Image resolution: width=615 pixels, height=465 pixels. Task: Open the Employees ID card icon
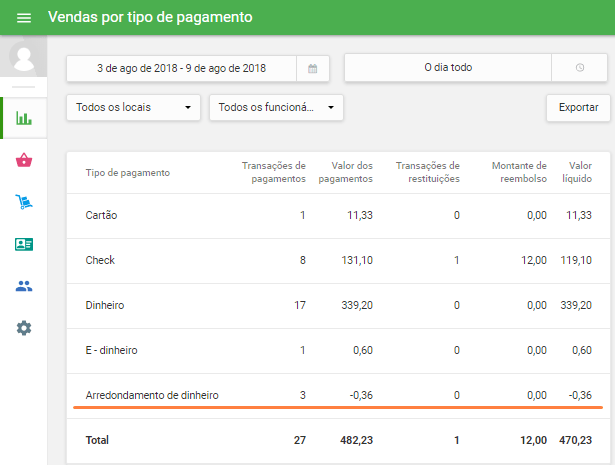[x=23, y=244]
